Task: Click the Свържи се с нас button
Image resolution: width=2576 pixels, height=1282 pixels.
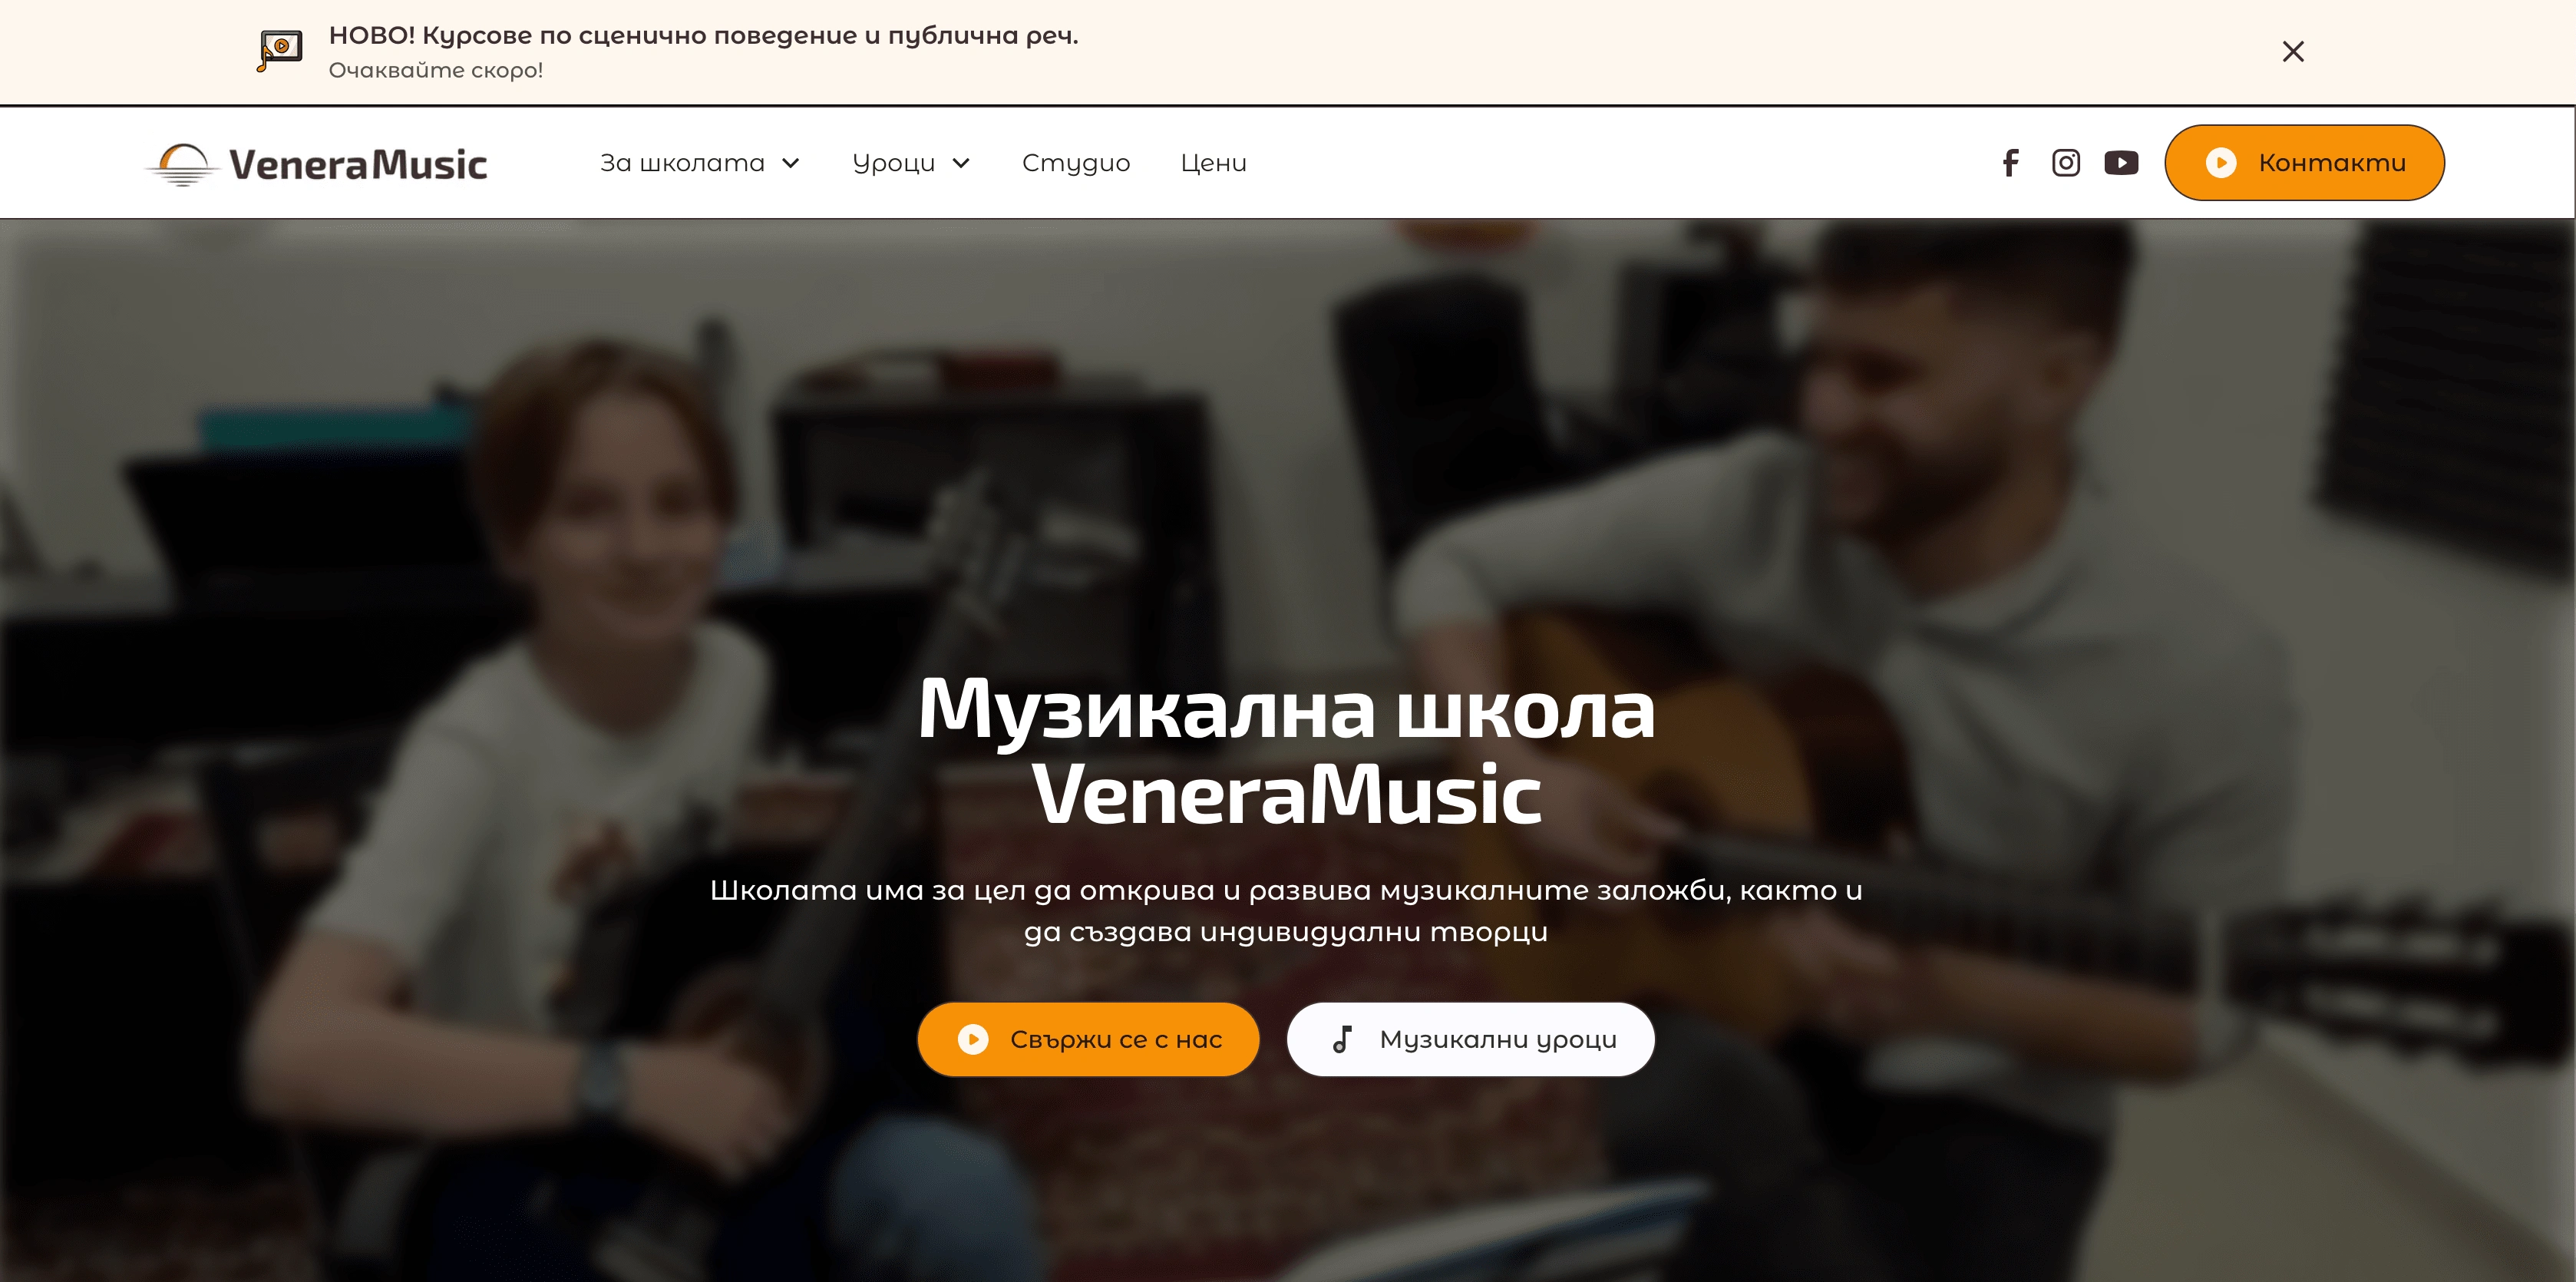Action: pyautogui.click(x=1088, y=1039)
